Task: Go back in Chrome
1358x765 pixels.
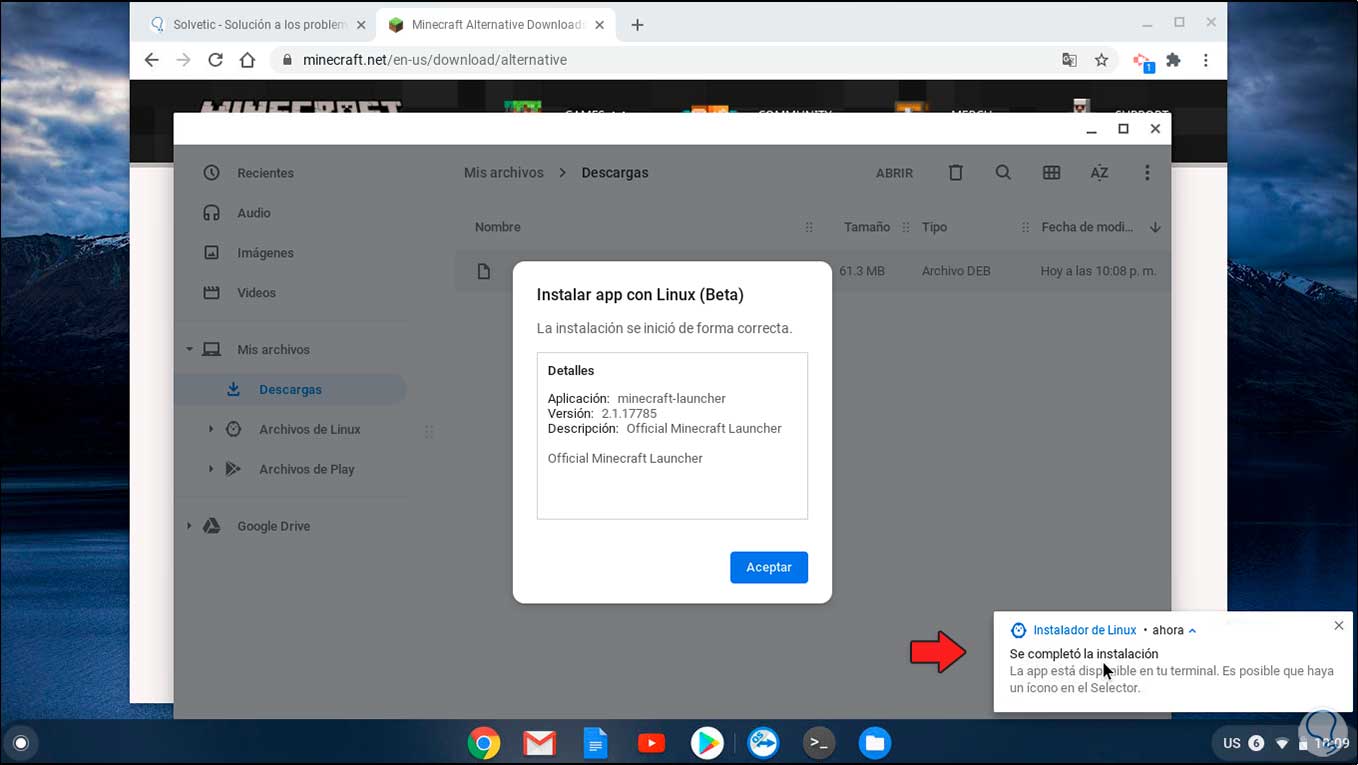Action: pyautogui.click(x=152, y=60)
